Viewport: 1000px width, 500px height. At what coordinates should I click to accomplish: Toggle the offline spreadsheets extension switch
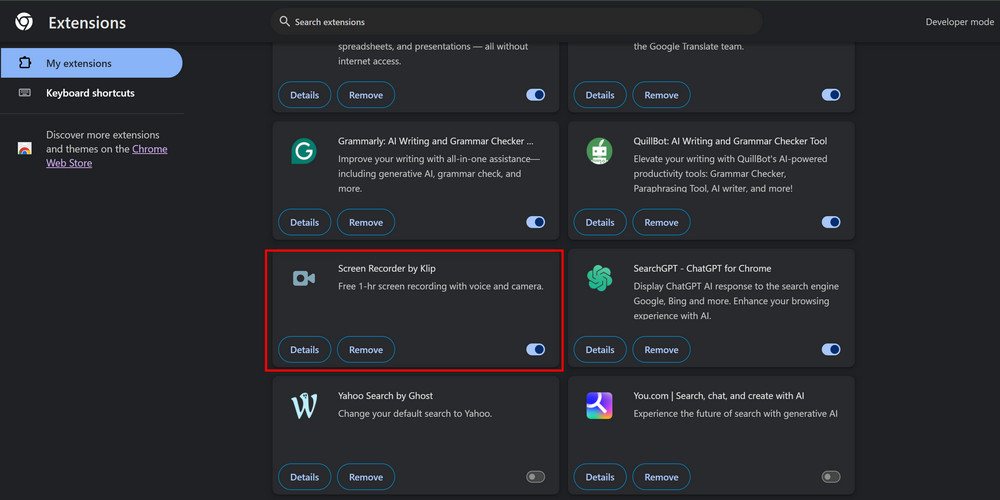tap(536, 94)
